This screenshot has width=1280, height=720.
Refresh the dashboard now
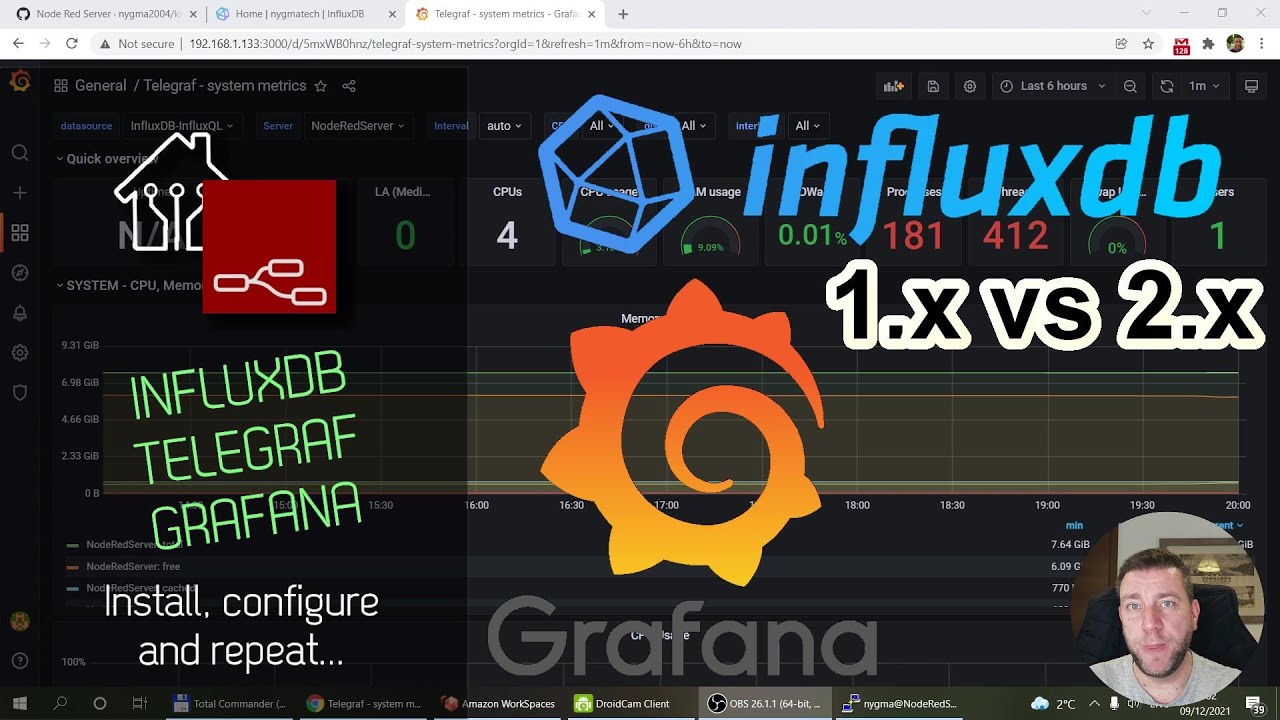tap(1167, 86)
